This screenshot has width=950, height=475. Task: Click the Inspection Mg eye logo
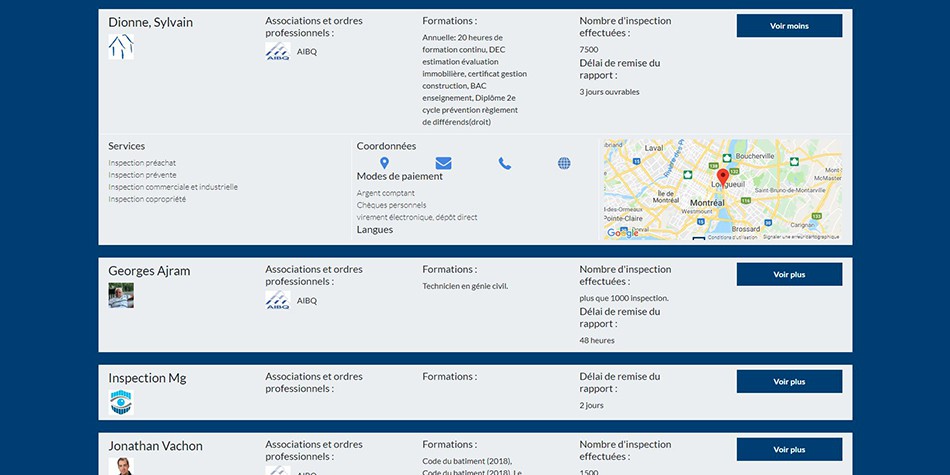[x=121, y=402]
